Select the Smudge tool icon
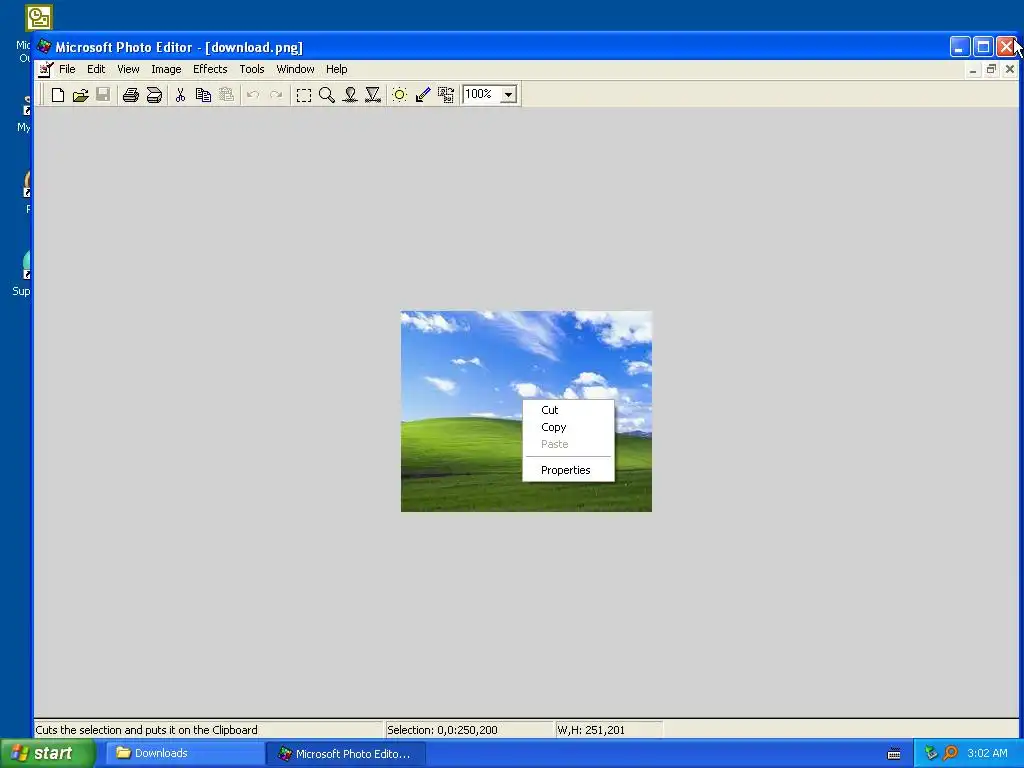This screenshot has width=1024, height=768. [x=350, y=95]
